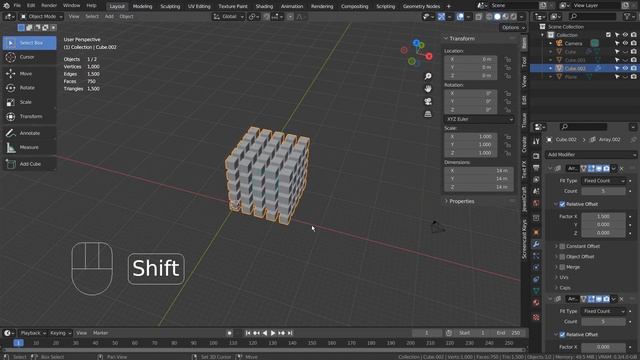Play the animation forward

273,333
